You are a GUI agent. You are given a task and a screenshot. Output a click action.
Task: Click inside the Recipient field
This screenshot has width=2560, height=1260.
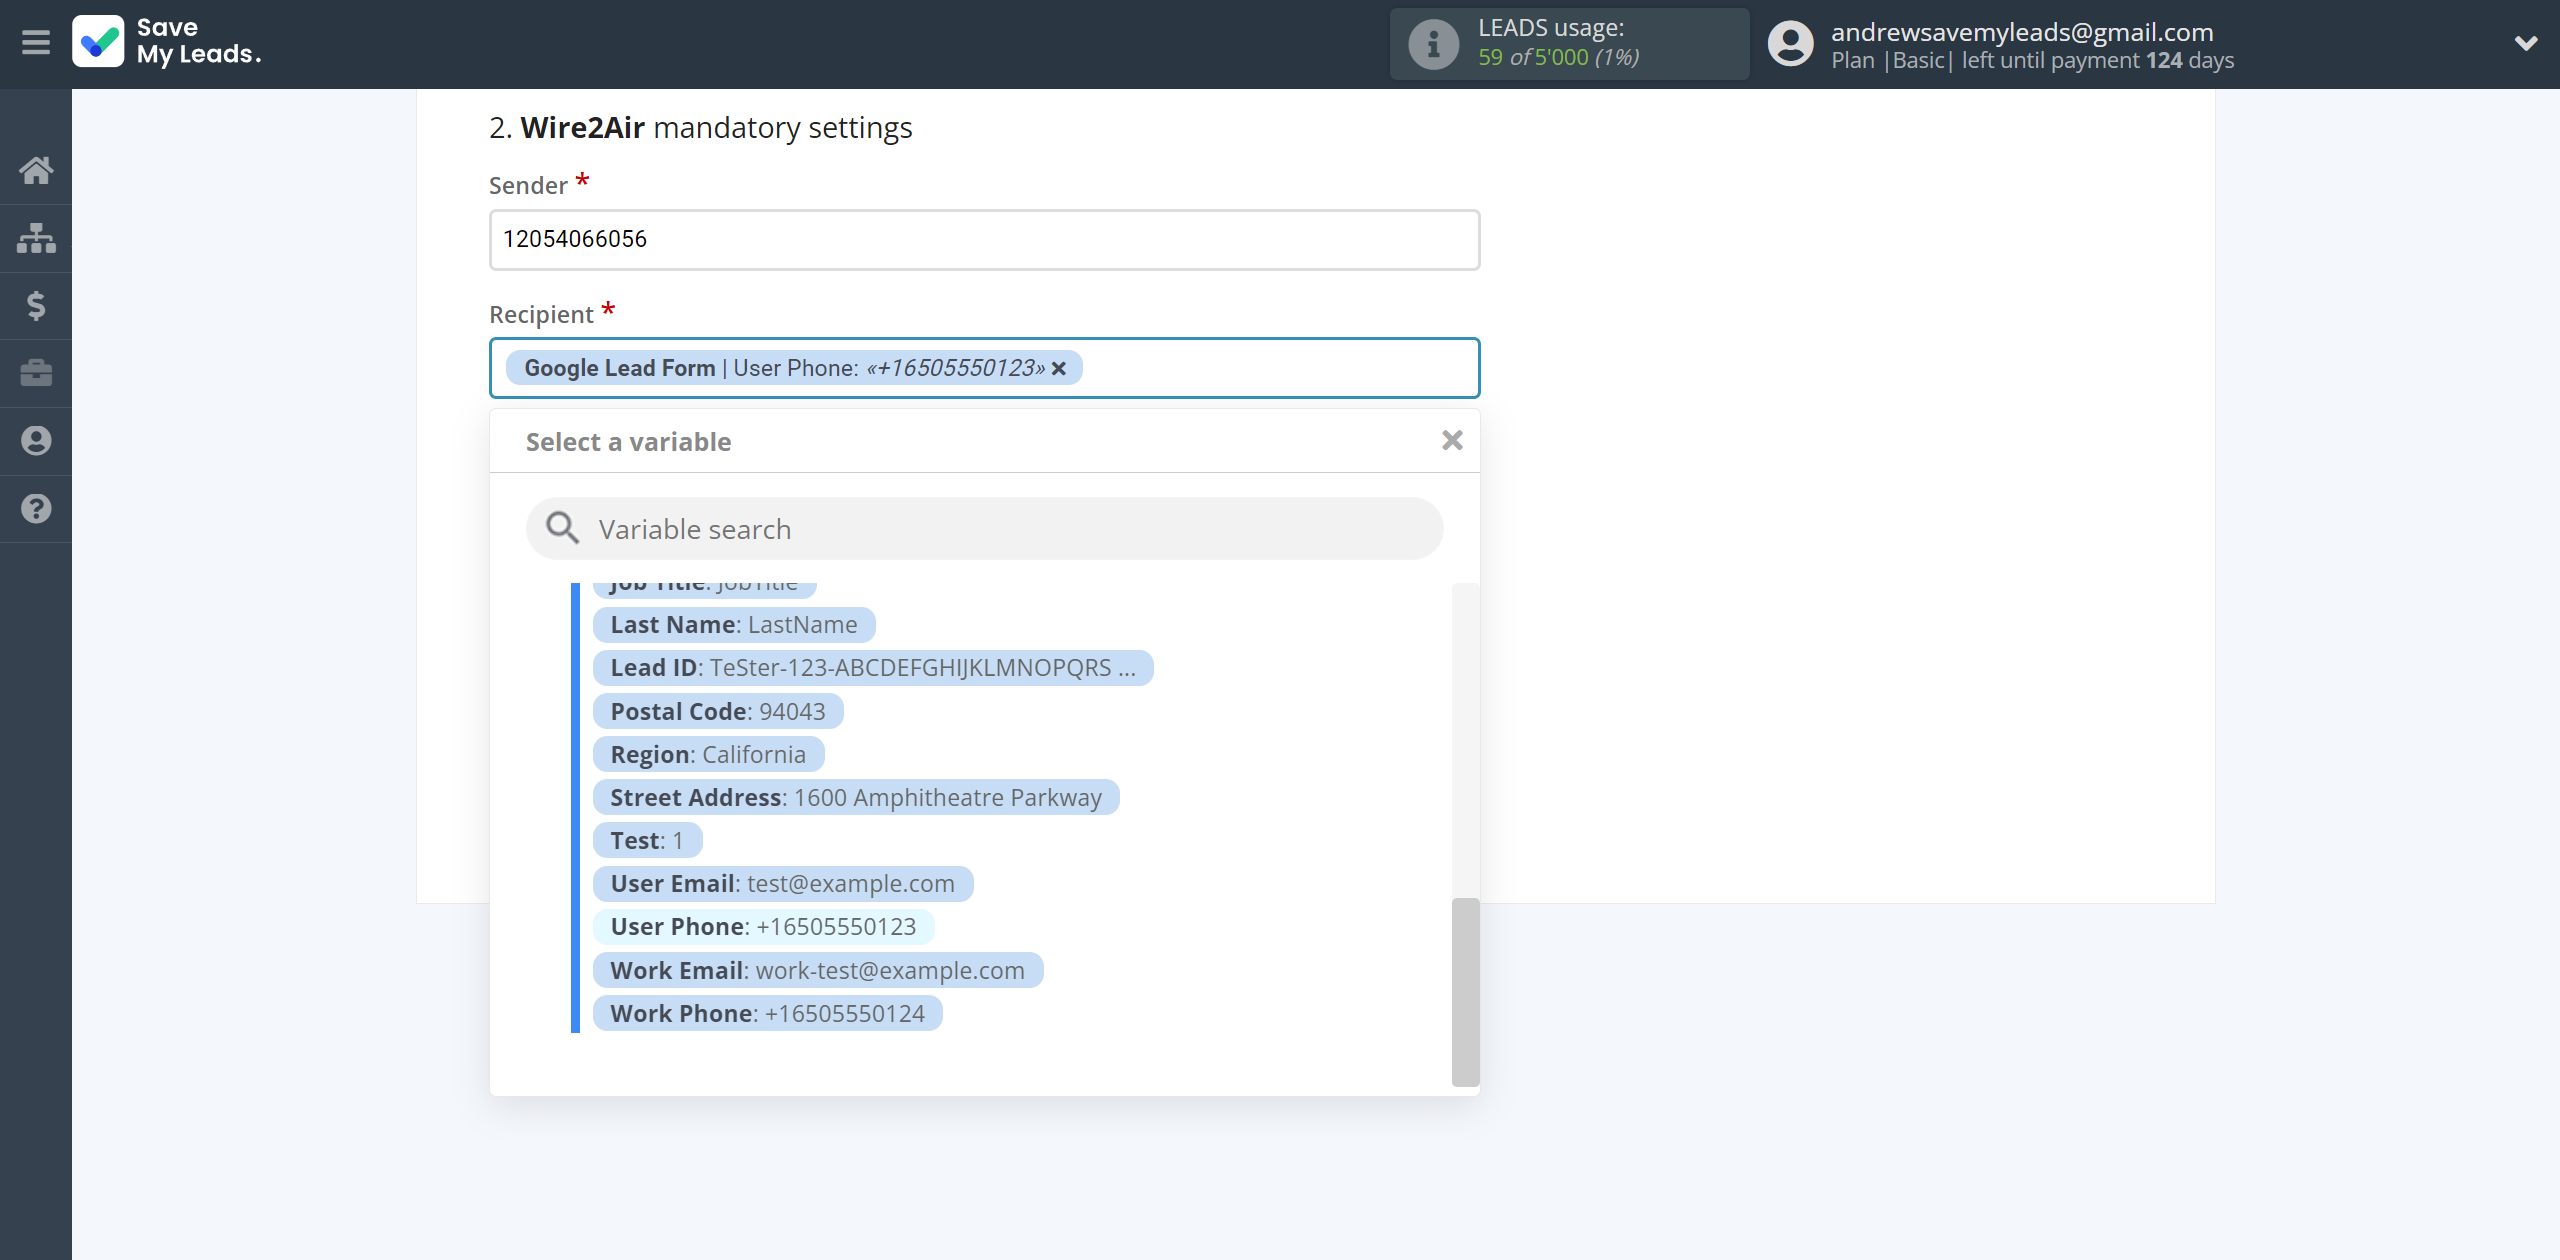(x=984, y=368)
